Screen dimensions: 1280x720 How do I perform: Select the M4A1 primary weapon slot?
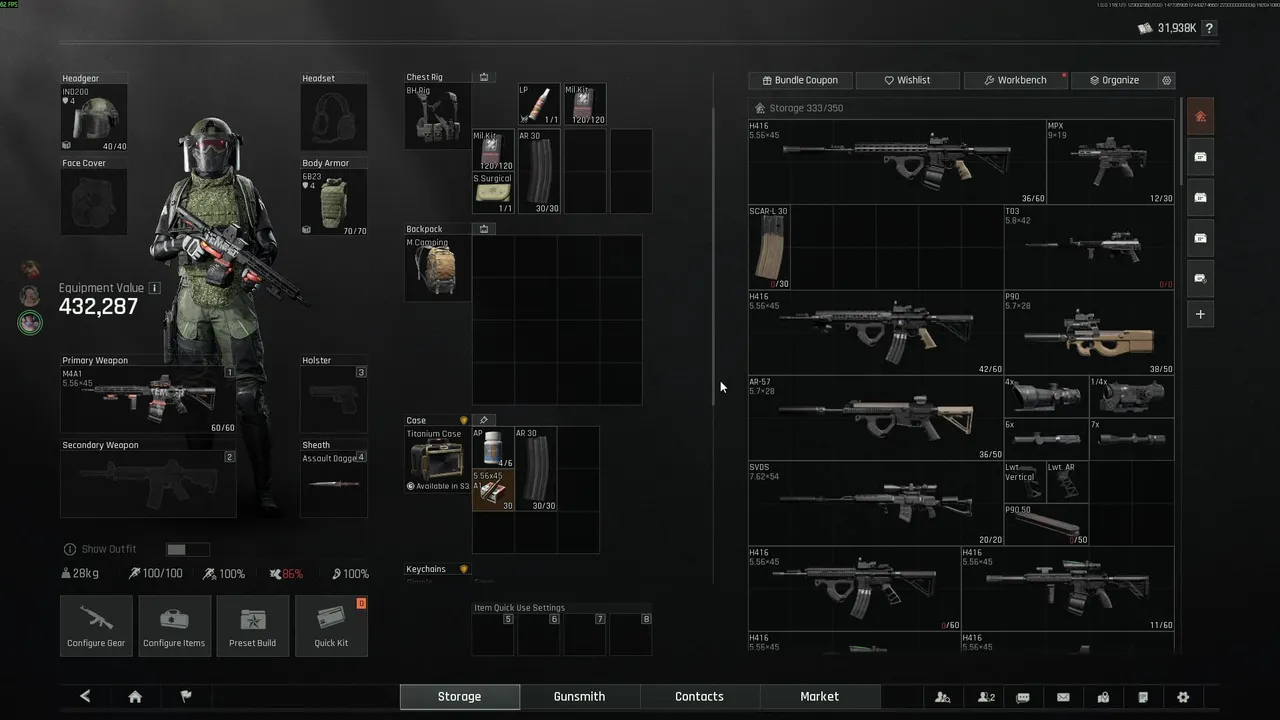[x=148, y=399]
